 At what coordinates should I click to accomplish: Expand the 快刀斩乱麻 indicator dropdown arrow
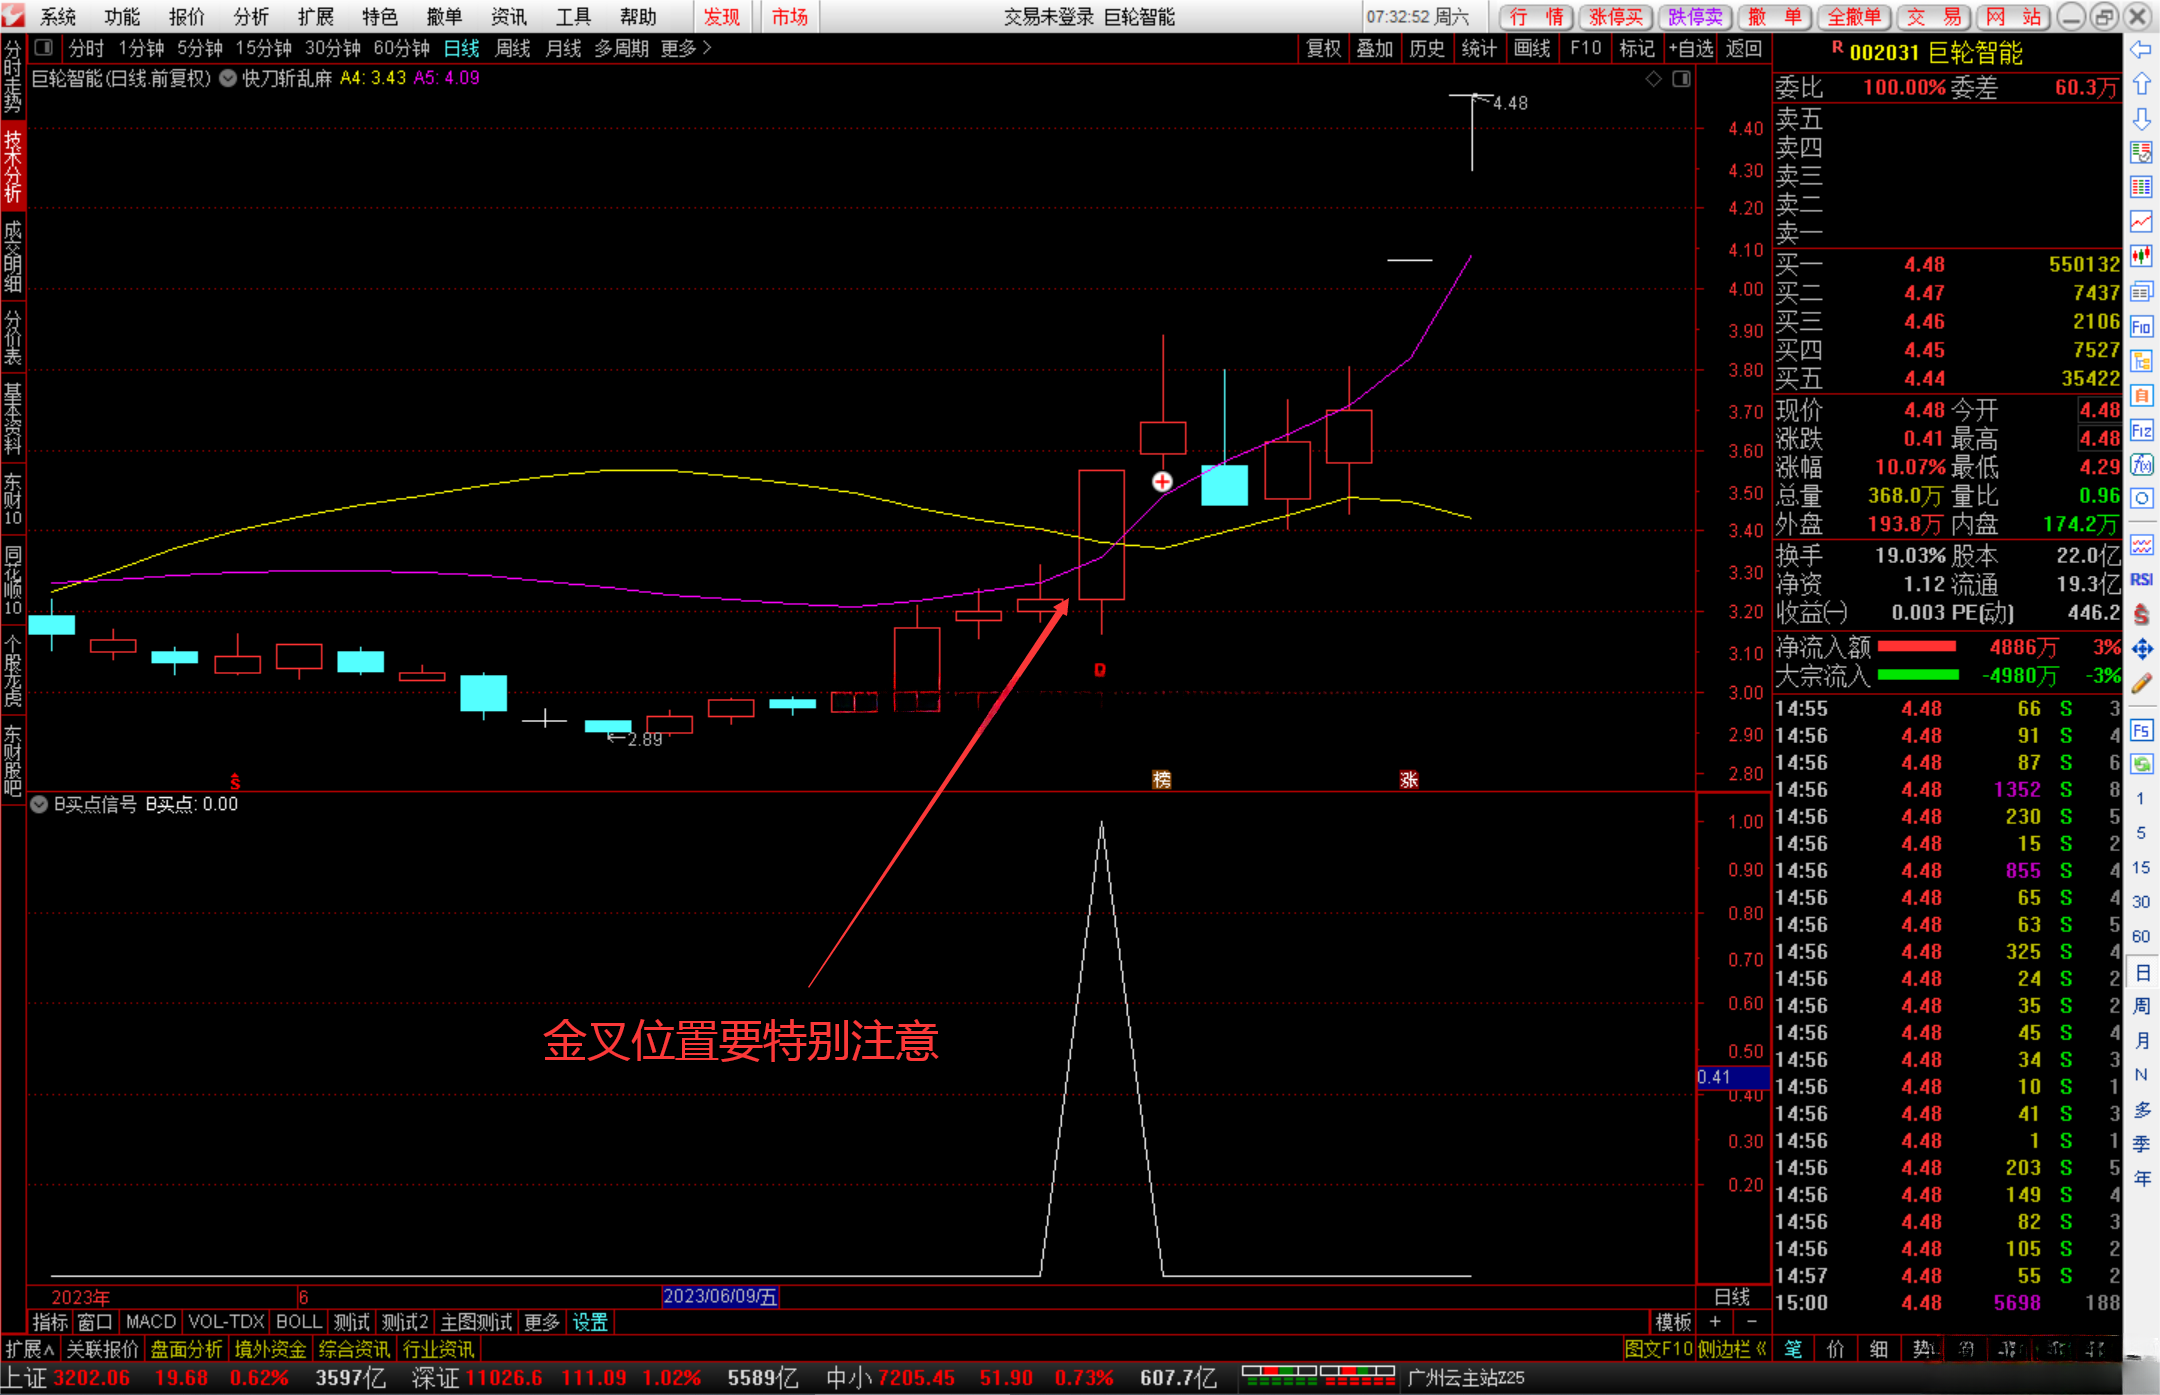[x=228, y=78]
